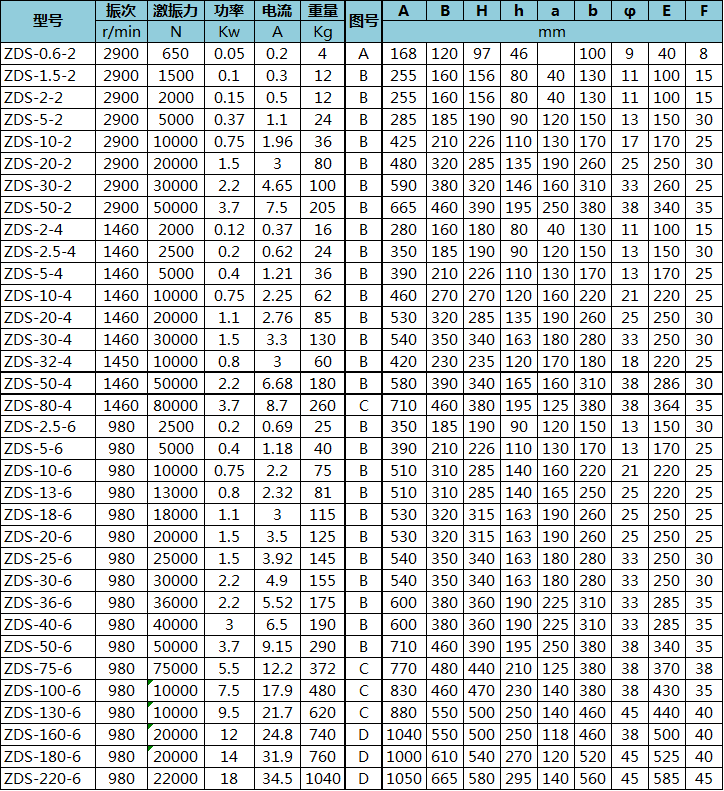
Task: Select current value 1.96 in ZDS-10-2 row
Action: click(277, 142)
